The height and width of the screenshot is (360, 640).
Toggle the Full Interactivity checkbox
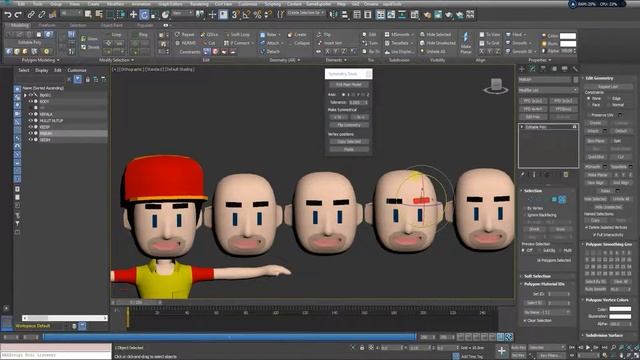(x=594, y=235)
